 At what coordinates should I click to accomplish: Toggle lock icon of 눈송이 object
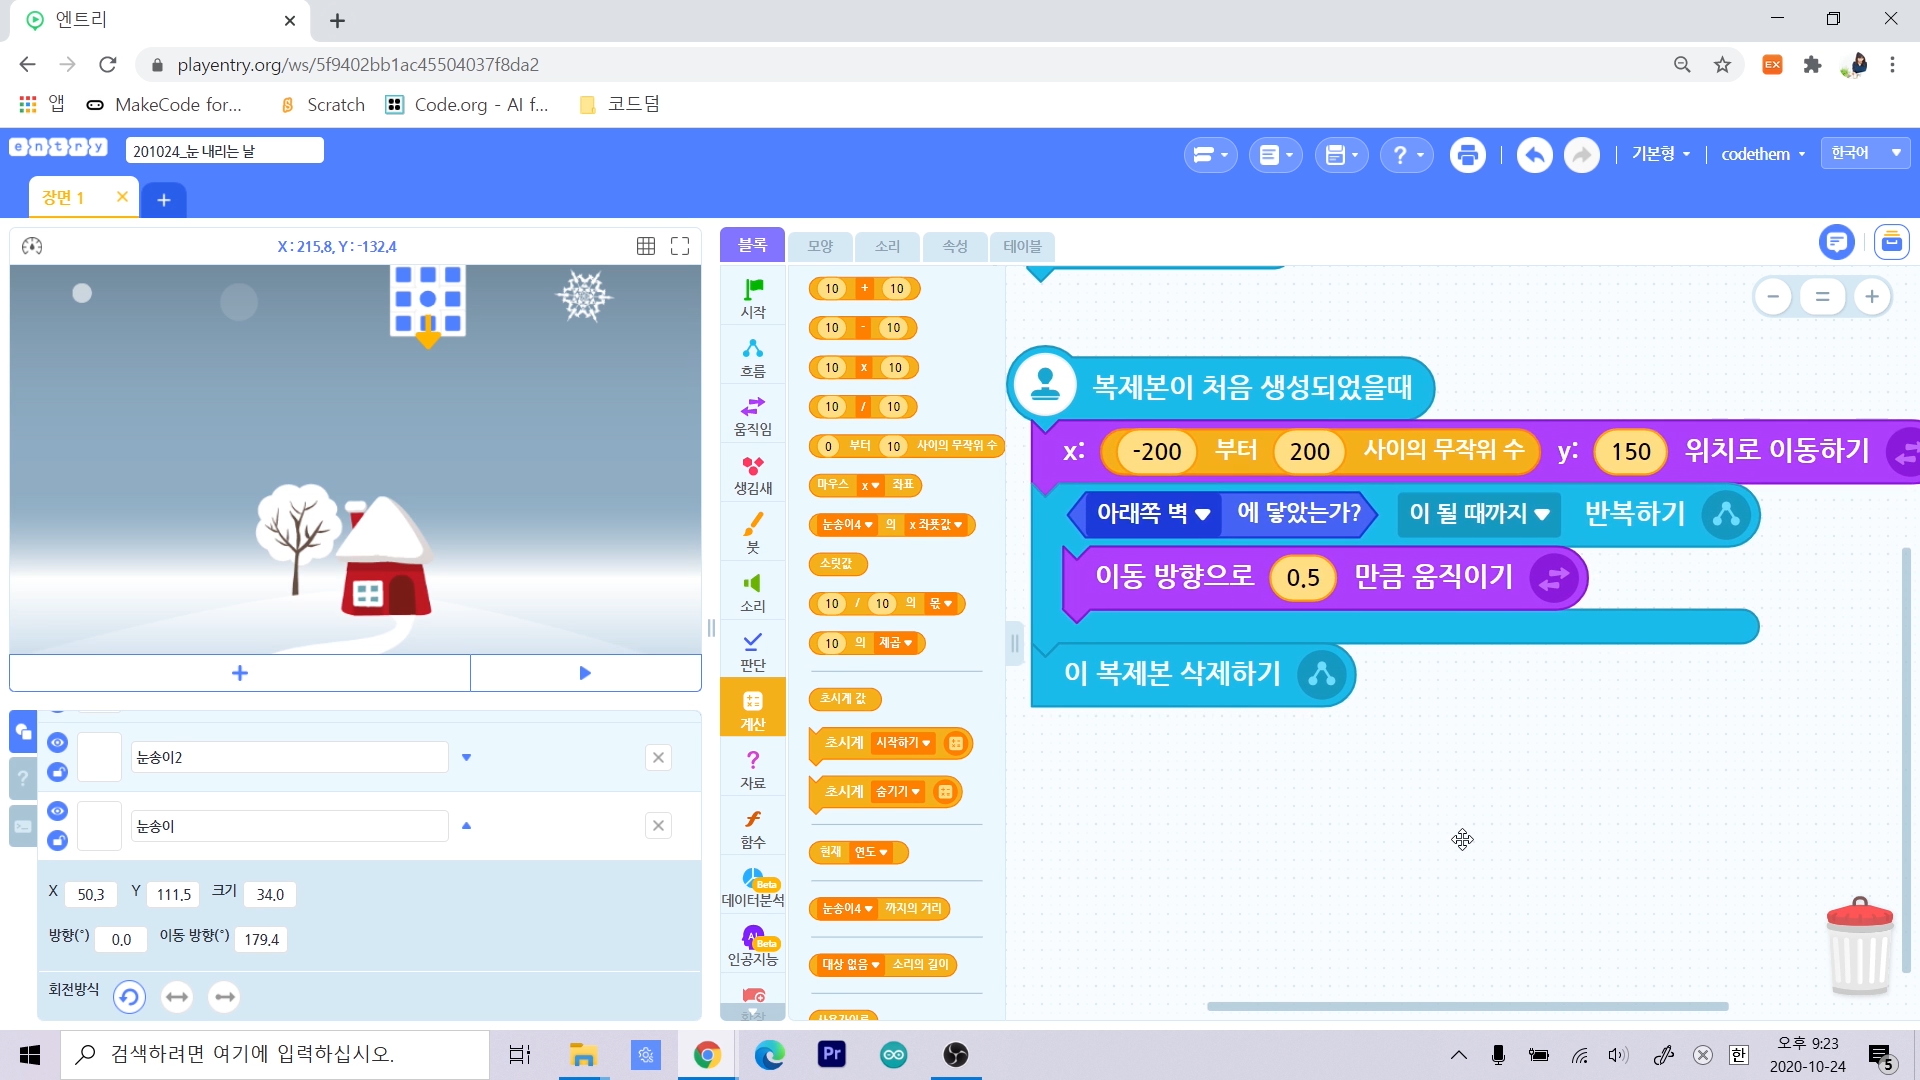tap(57, 841)
